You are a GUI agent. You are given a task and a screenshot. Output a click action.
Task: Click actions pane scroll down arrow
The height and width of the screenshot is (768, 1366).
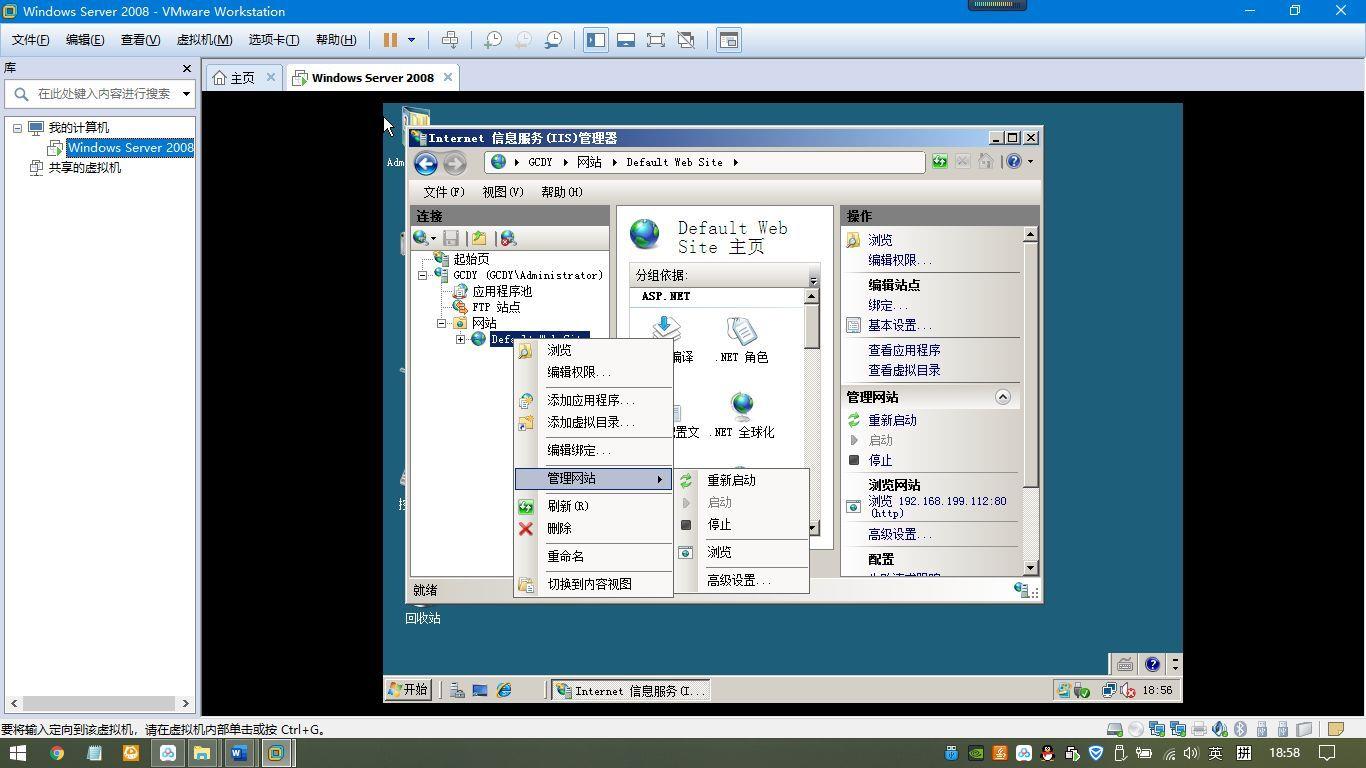pos(1030,568)
